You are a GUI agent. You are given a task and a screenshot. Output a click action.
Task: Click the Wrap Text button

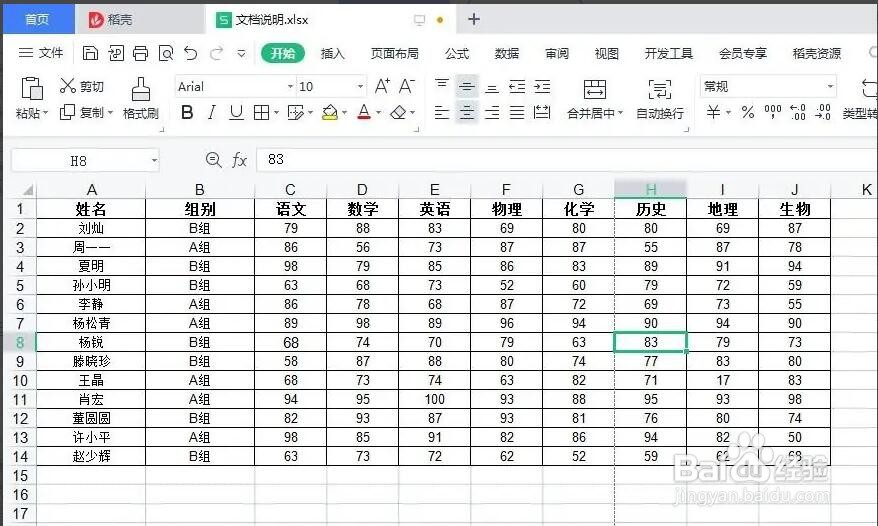(x=660, y=99)
